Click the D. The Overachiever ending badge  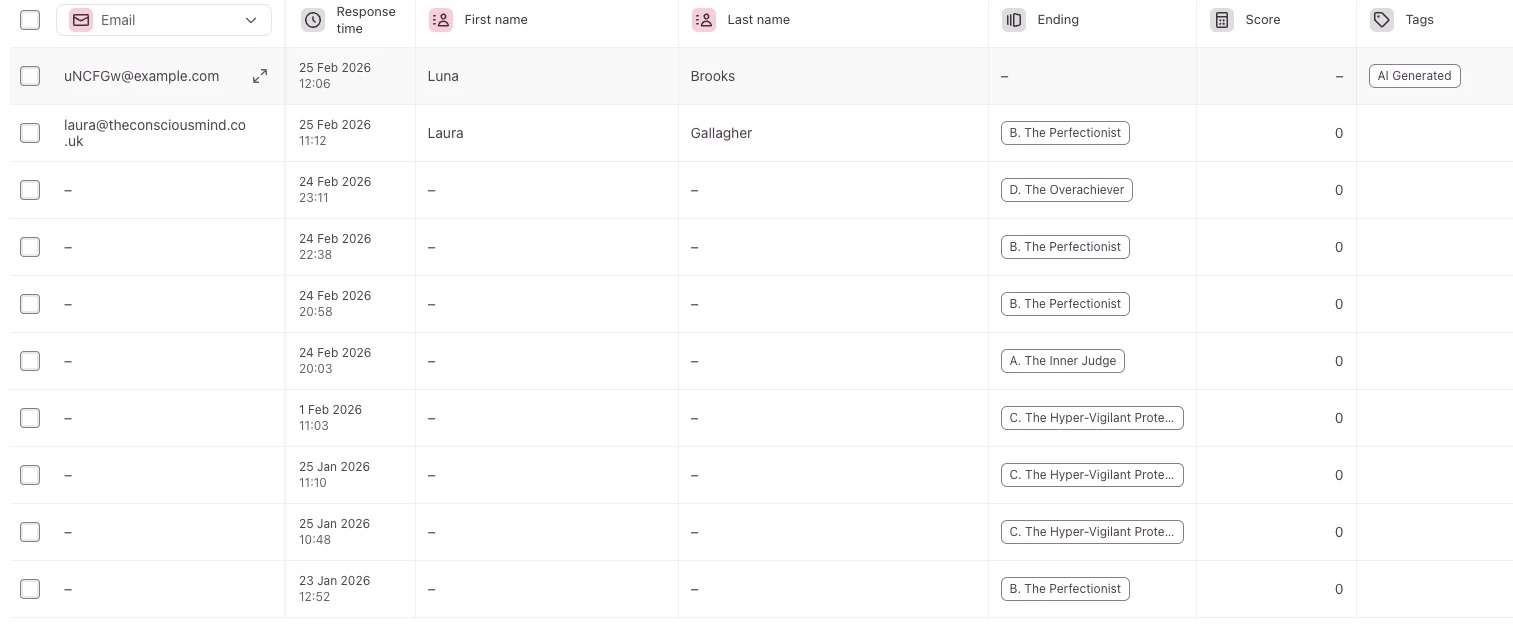coord(1066,190)
